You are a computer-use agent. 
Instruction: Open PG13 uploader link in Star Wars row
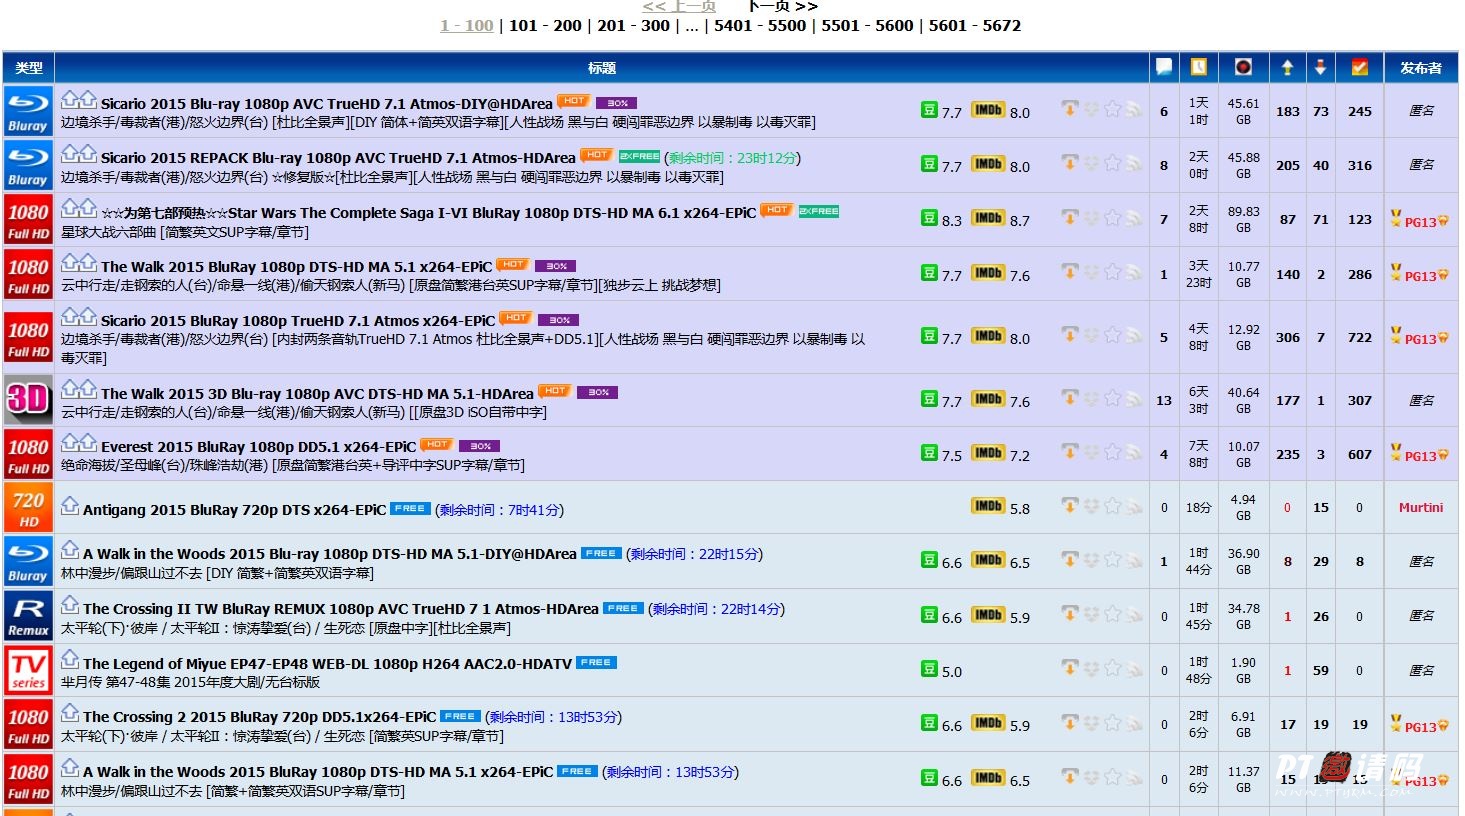coord(1420,222)
